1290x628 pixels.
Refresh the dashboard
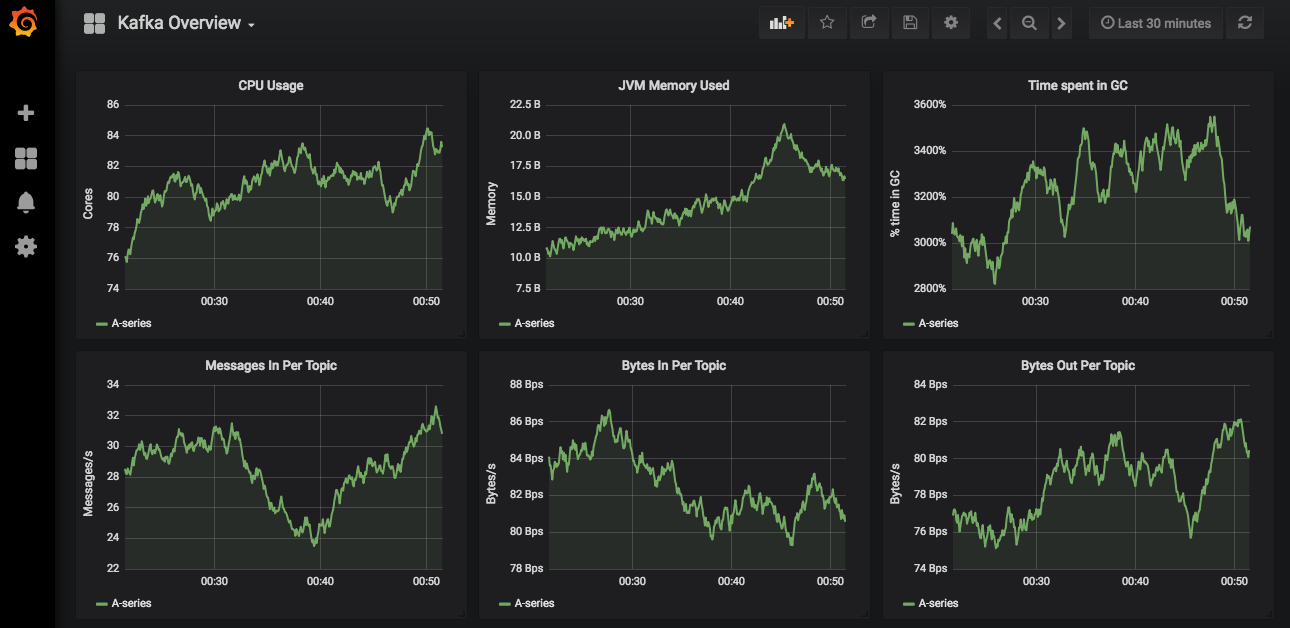[1245, 23]
